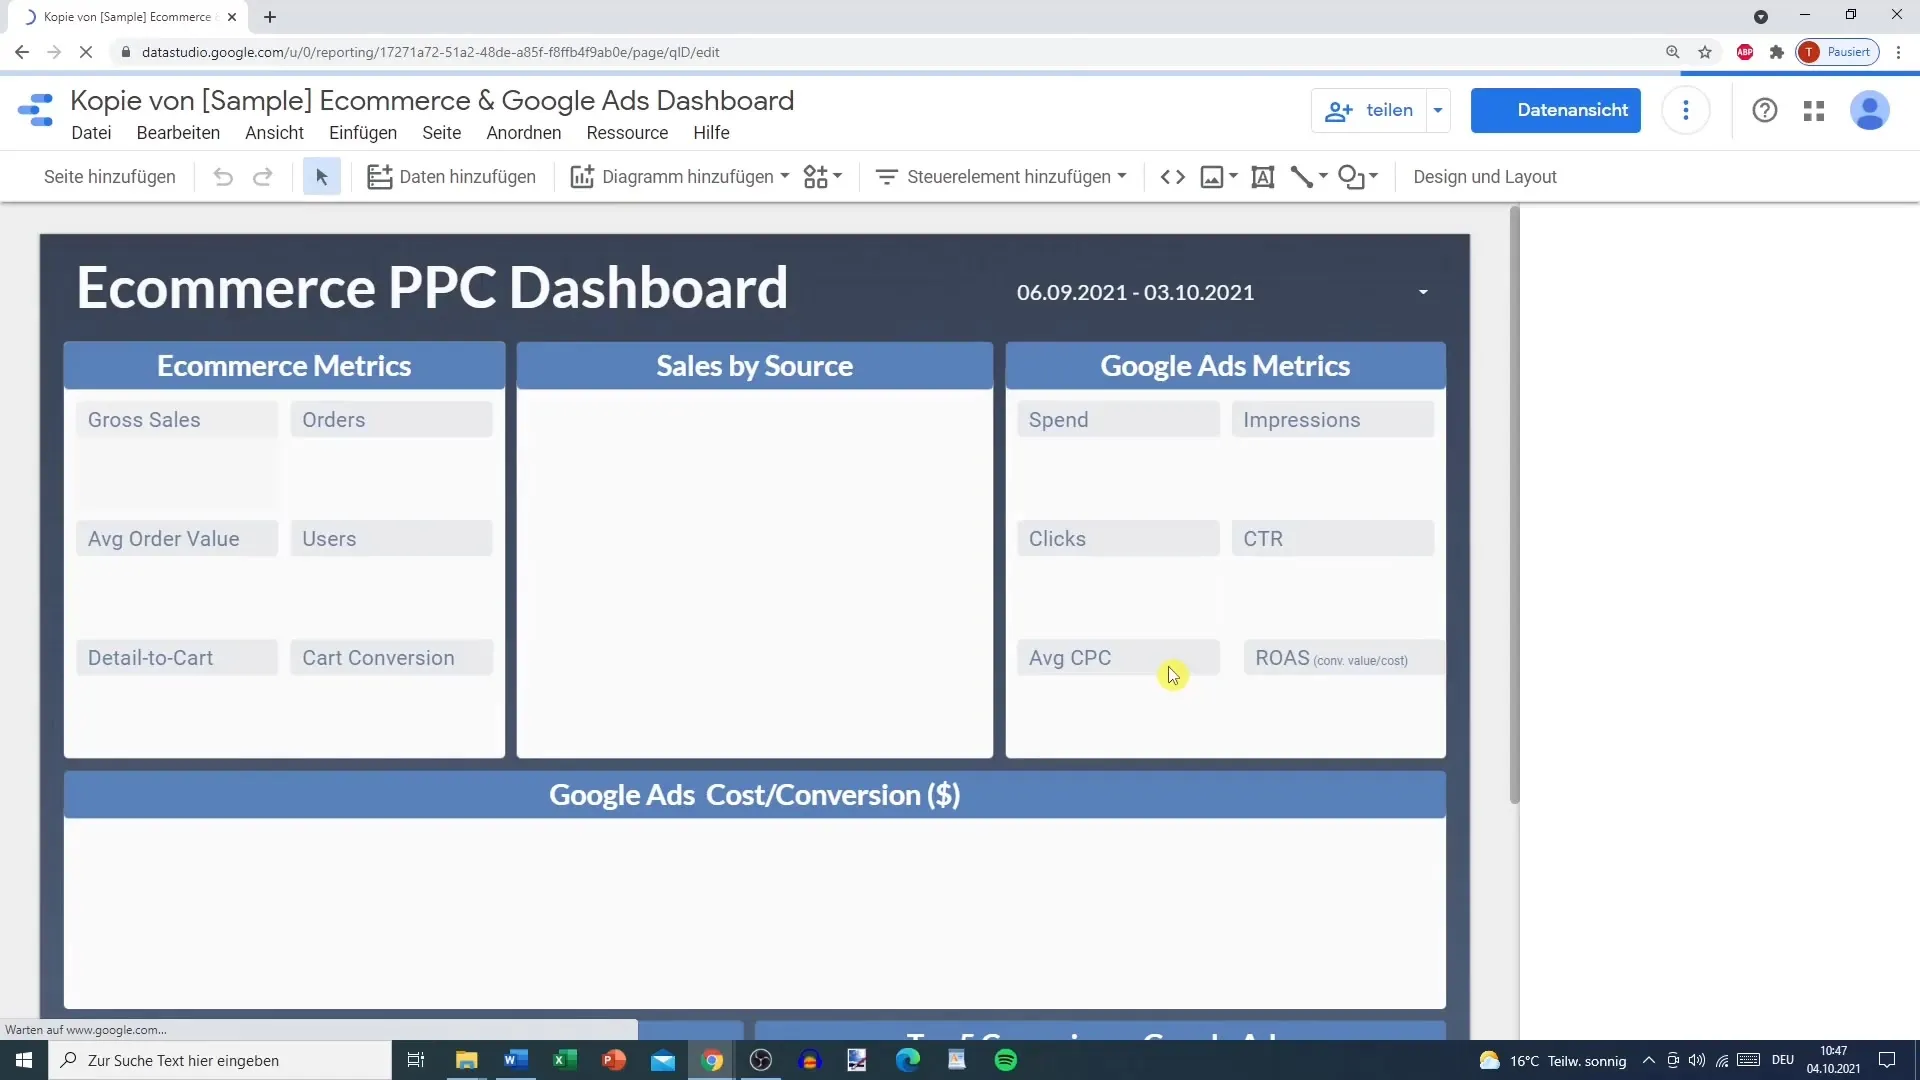Screen dimensions: 1920x1080
Task: Expand the share options dropdown arrow
Action: 1438,110
